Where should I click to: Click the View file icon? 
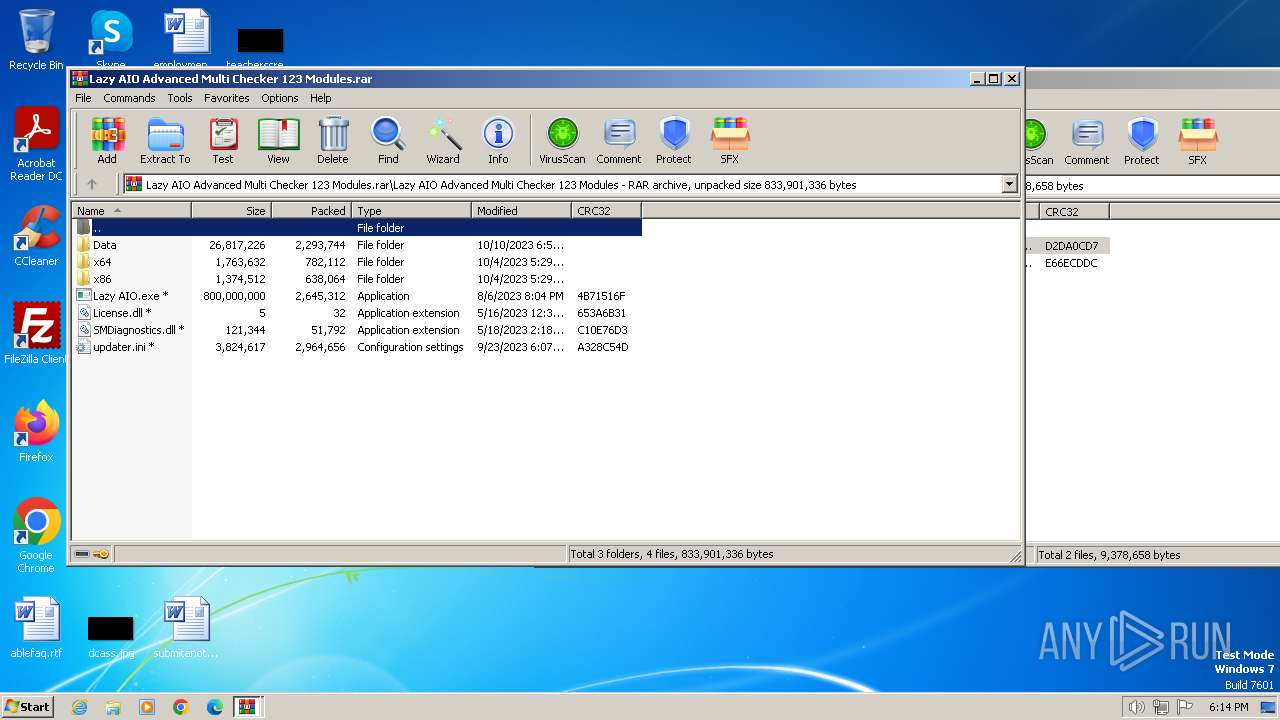[x=278, y=140]
